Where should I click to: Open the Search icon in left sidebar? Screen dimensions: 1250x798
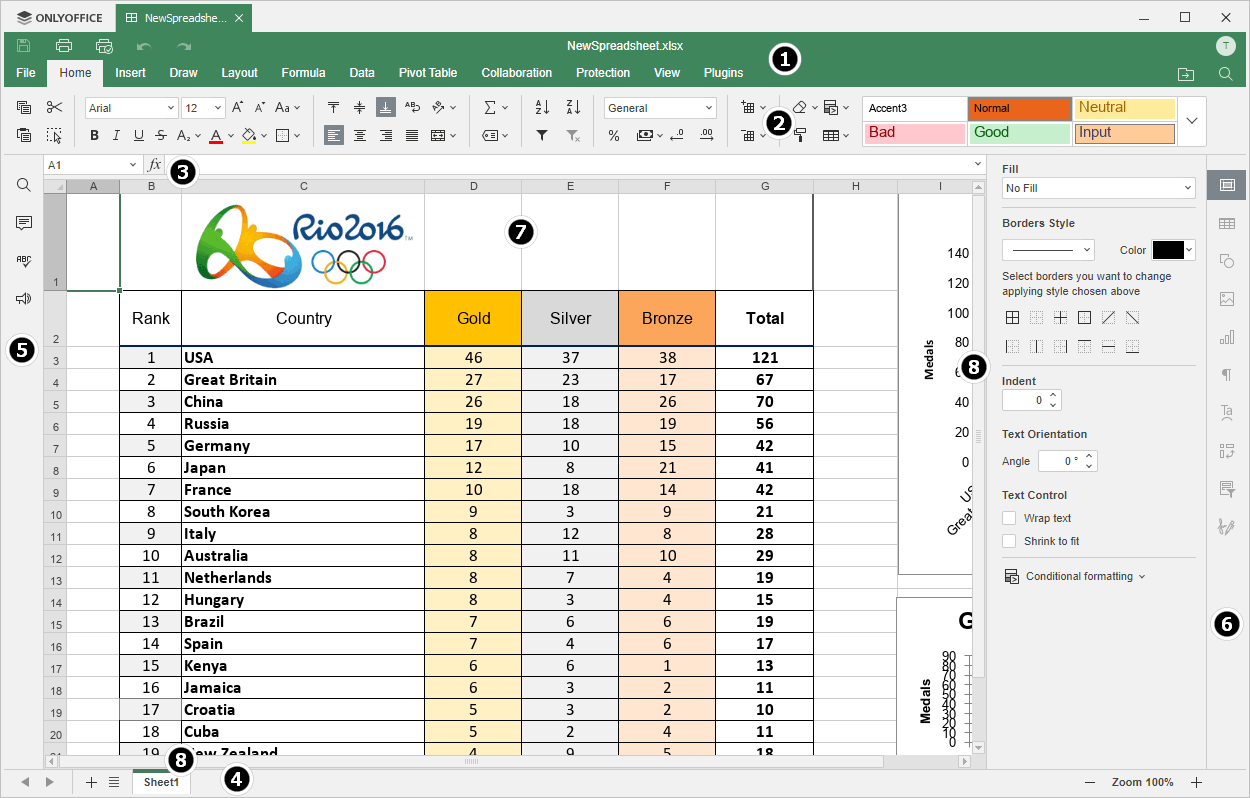[24, 185]
